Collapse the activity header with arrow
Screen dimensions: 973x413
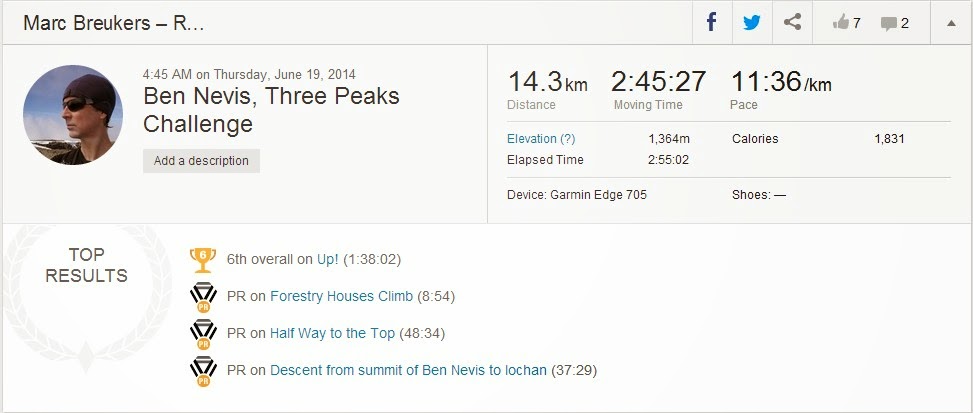coord(950,22)
